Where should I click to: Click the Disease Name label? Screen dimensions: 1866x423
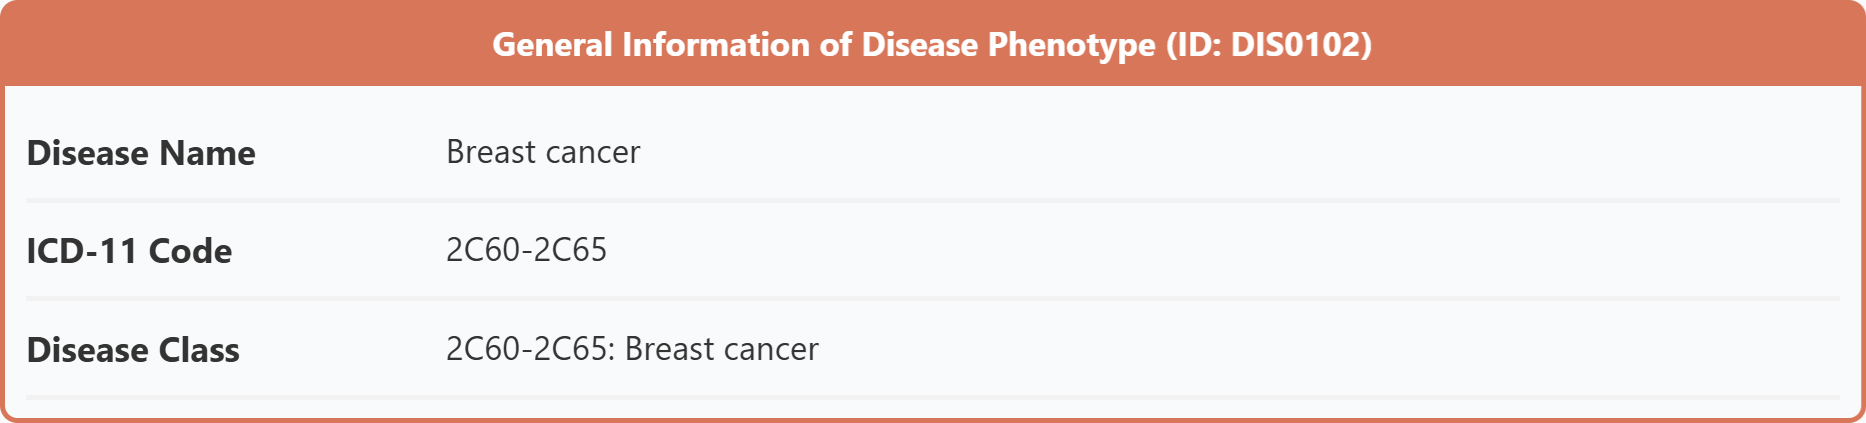(141, 153)
